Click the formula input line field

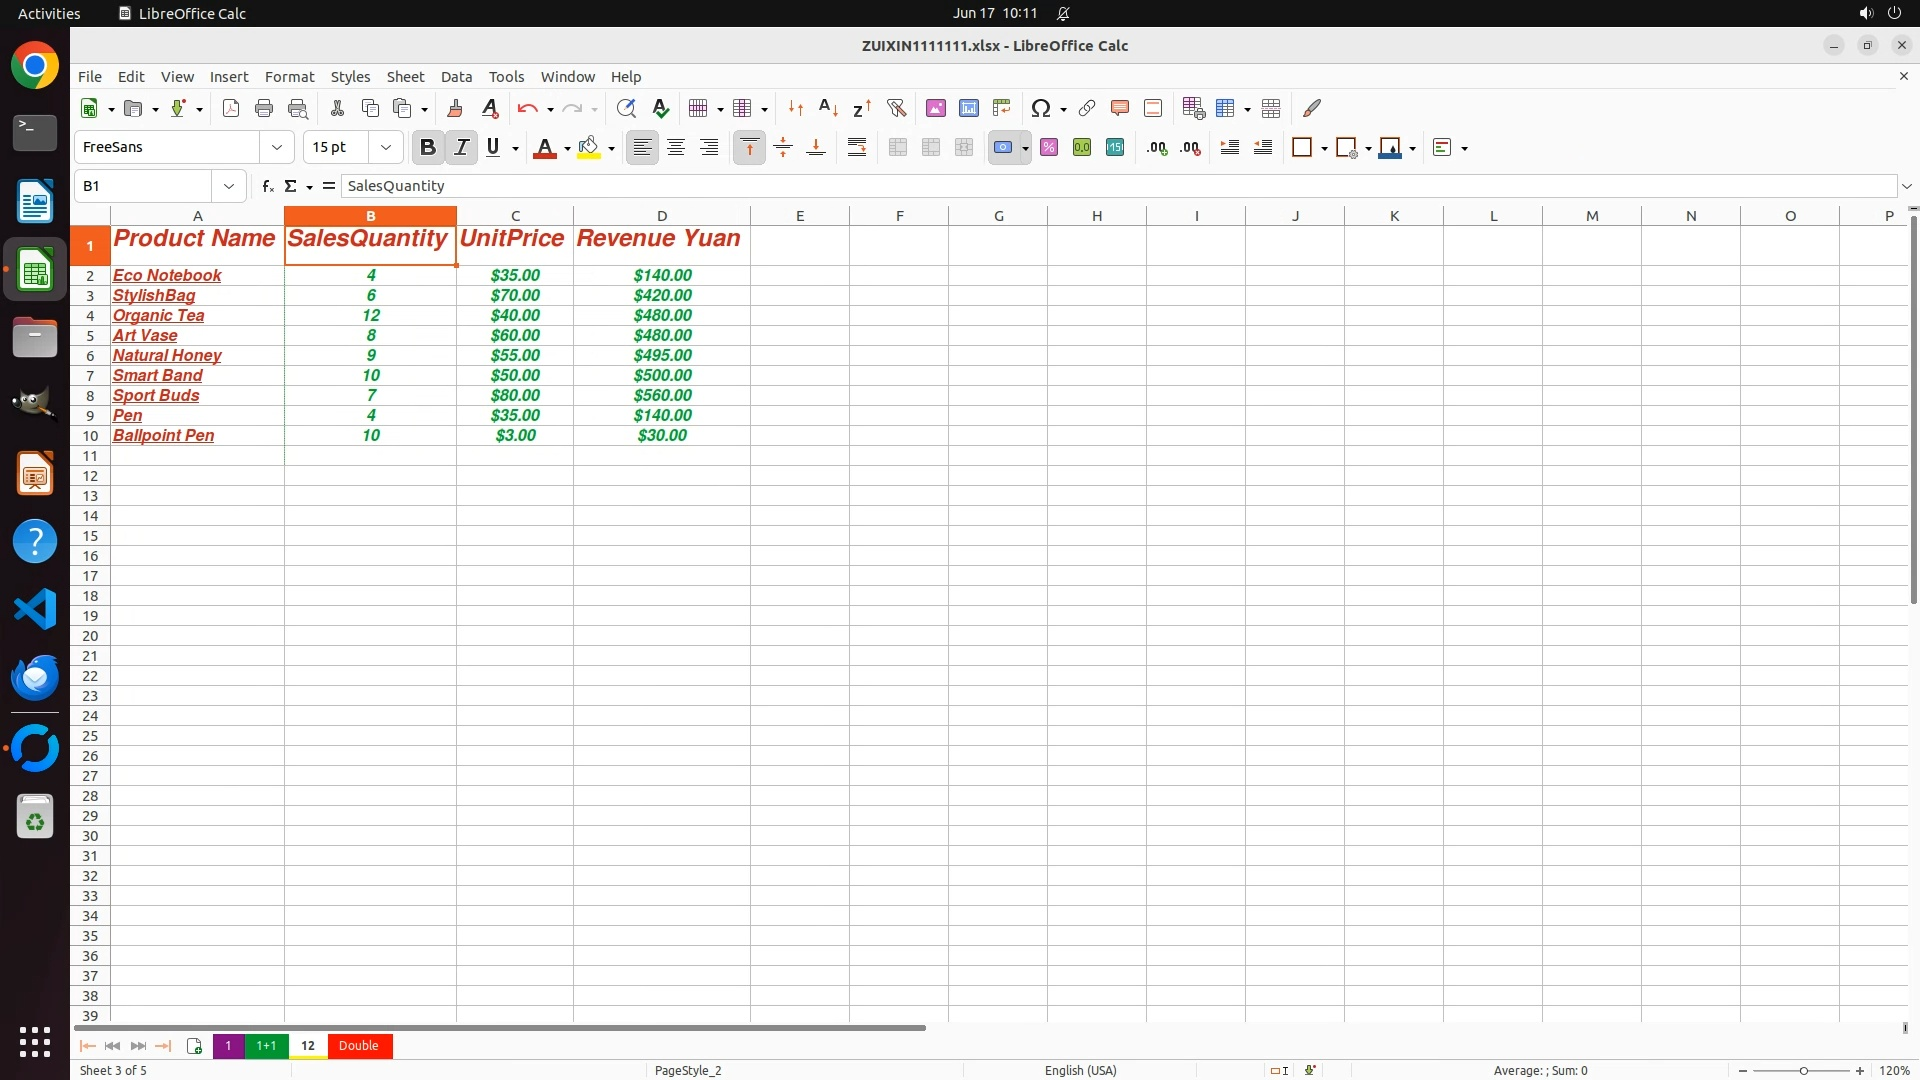tap(1100, 186)
